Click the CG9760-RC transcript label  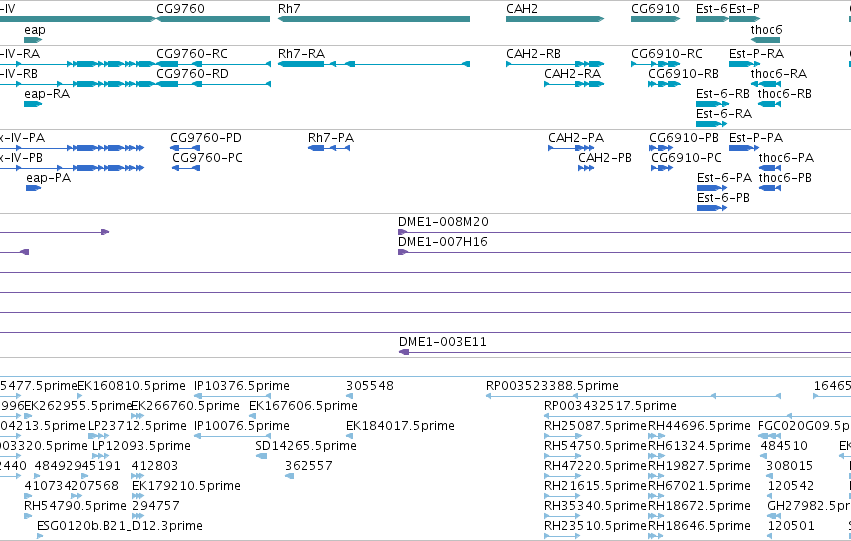tap(192, 54)
